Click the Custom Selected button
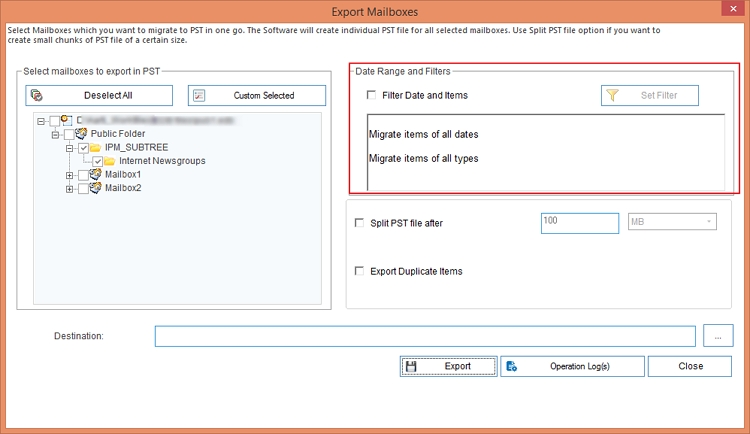The image size is (750, 434). point(257,95)
